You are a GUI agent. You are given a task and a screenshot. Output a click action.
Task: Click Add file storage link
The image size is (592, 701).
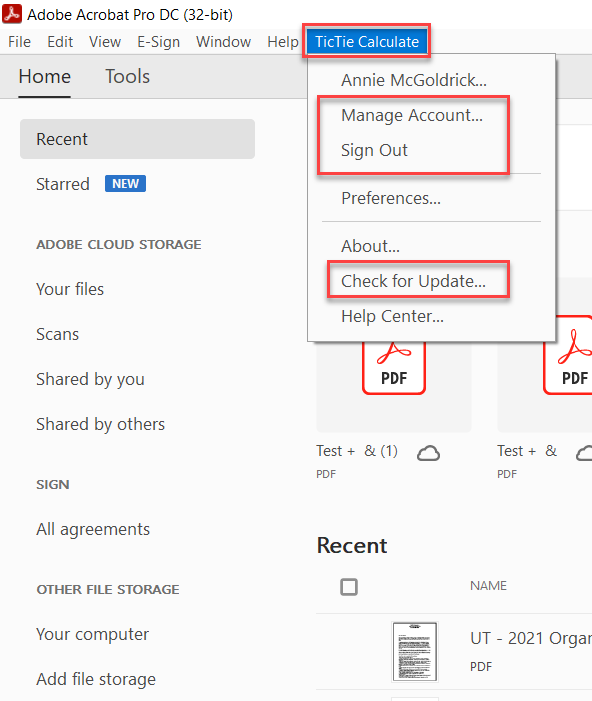coord(96,679)
